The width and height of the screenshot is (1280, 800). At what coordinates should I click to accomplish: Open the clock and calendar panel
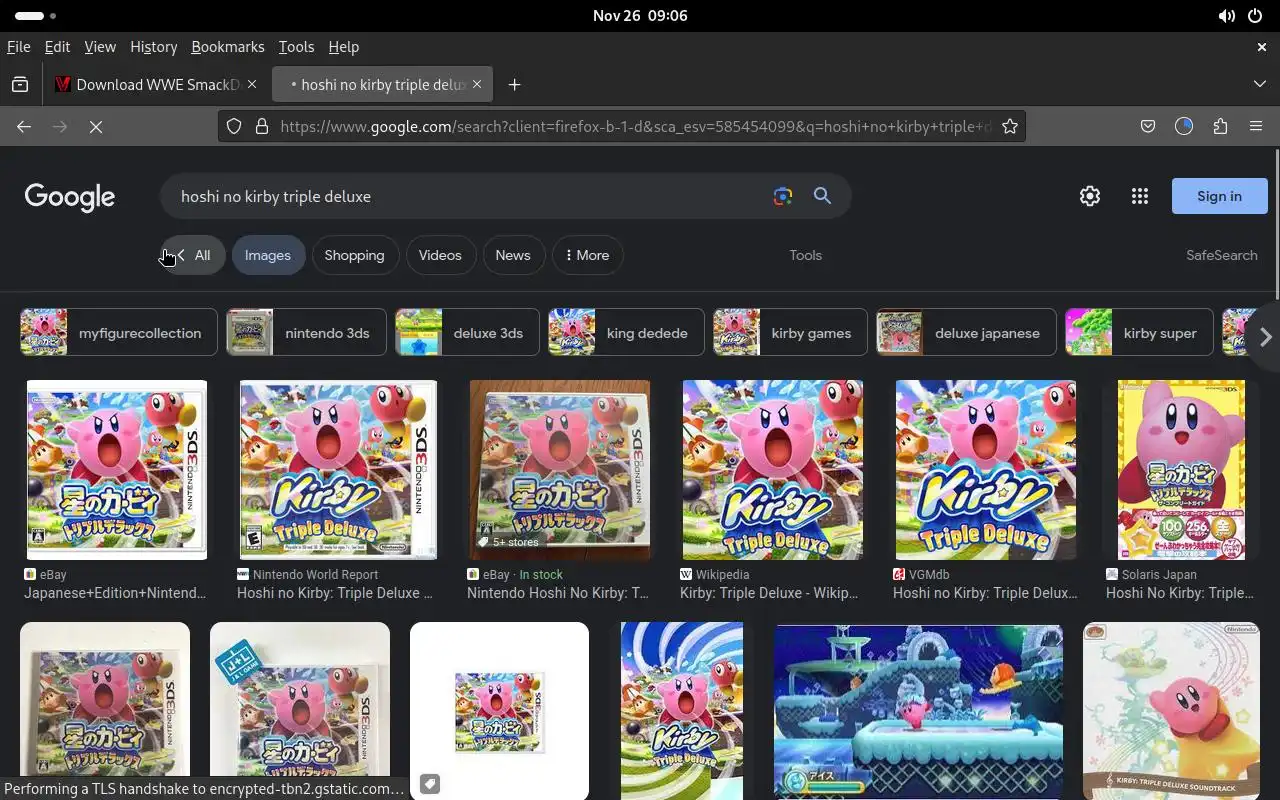640,16
